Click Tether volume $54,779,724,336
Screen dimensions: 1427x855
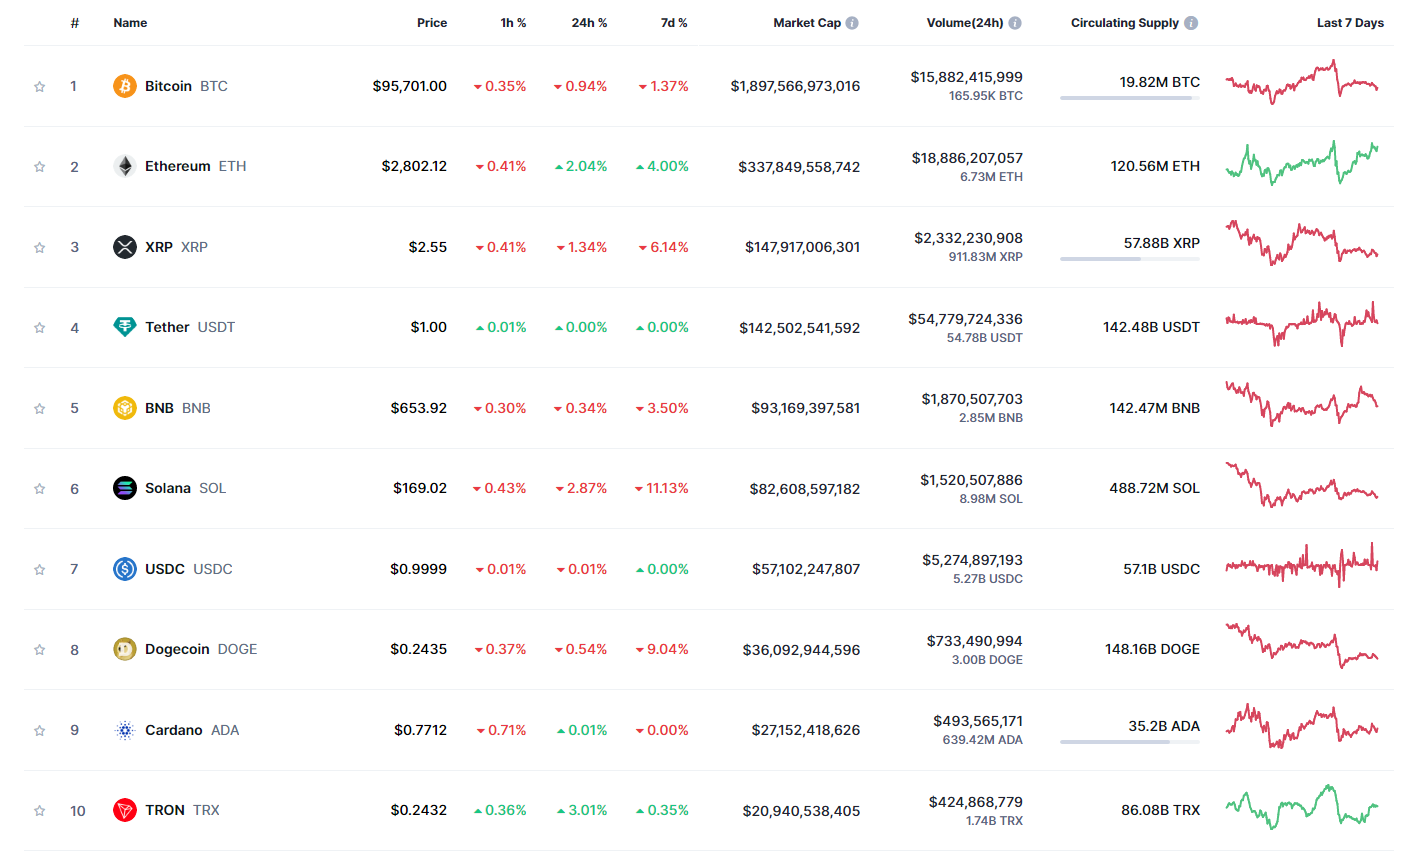(x=965, y=319)
